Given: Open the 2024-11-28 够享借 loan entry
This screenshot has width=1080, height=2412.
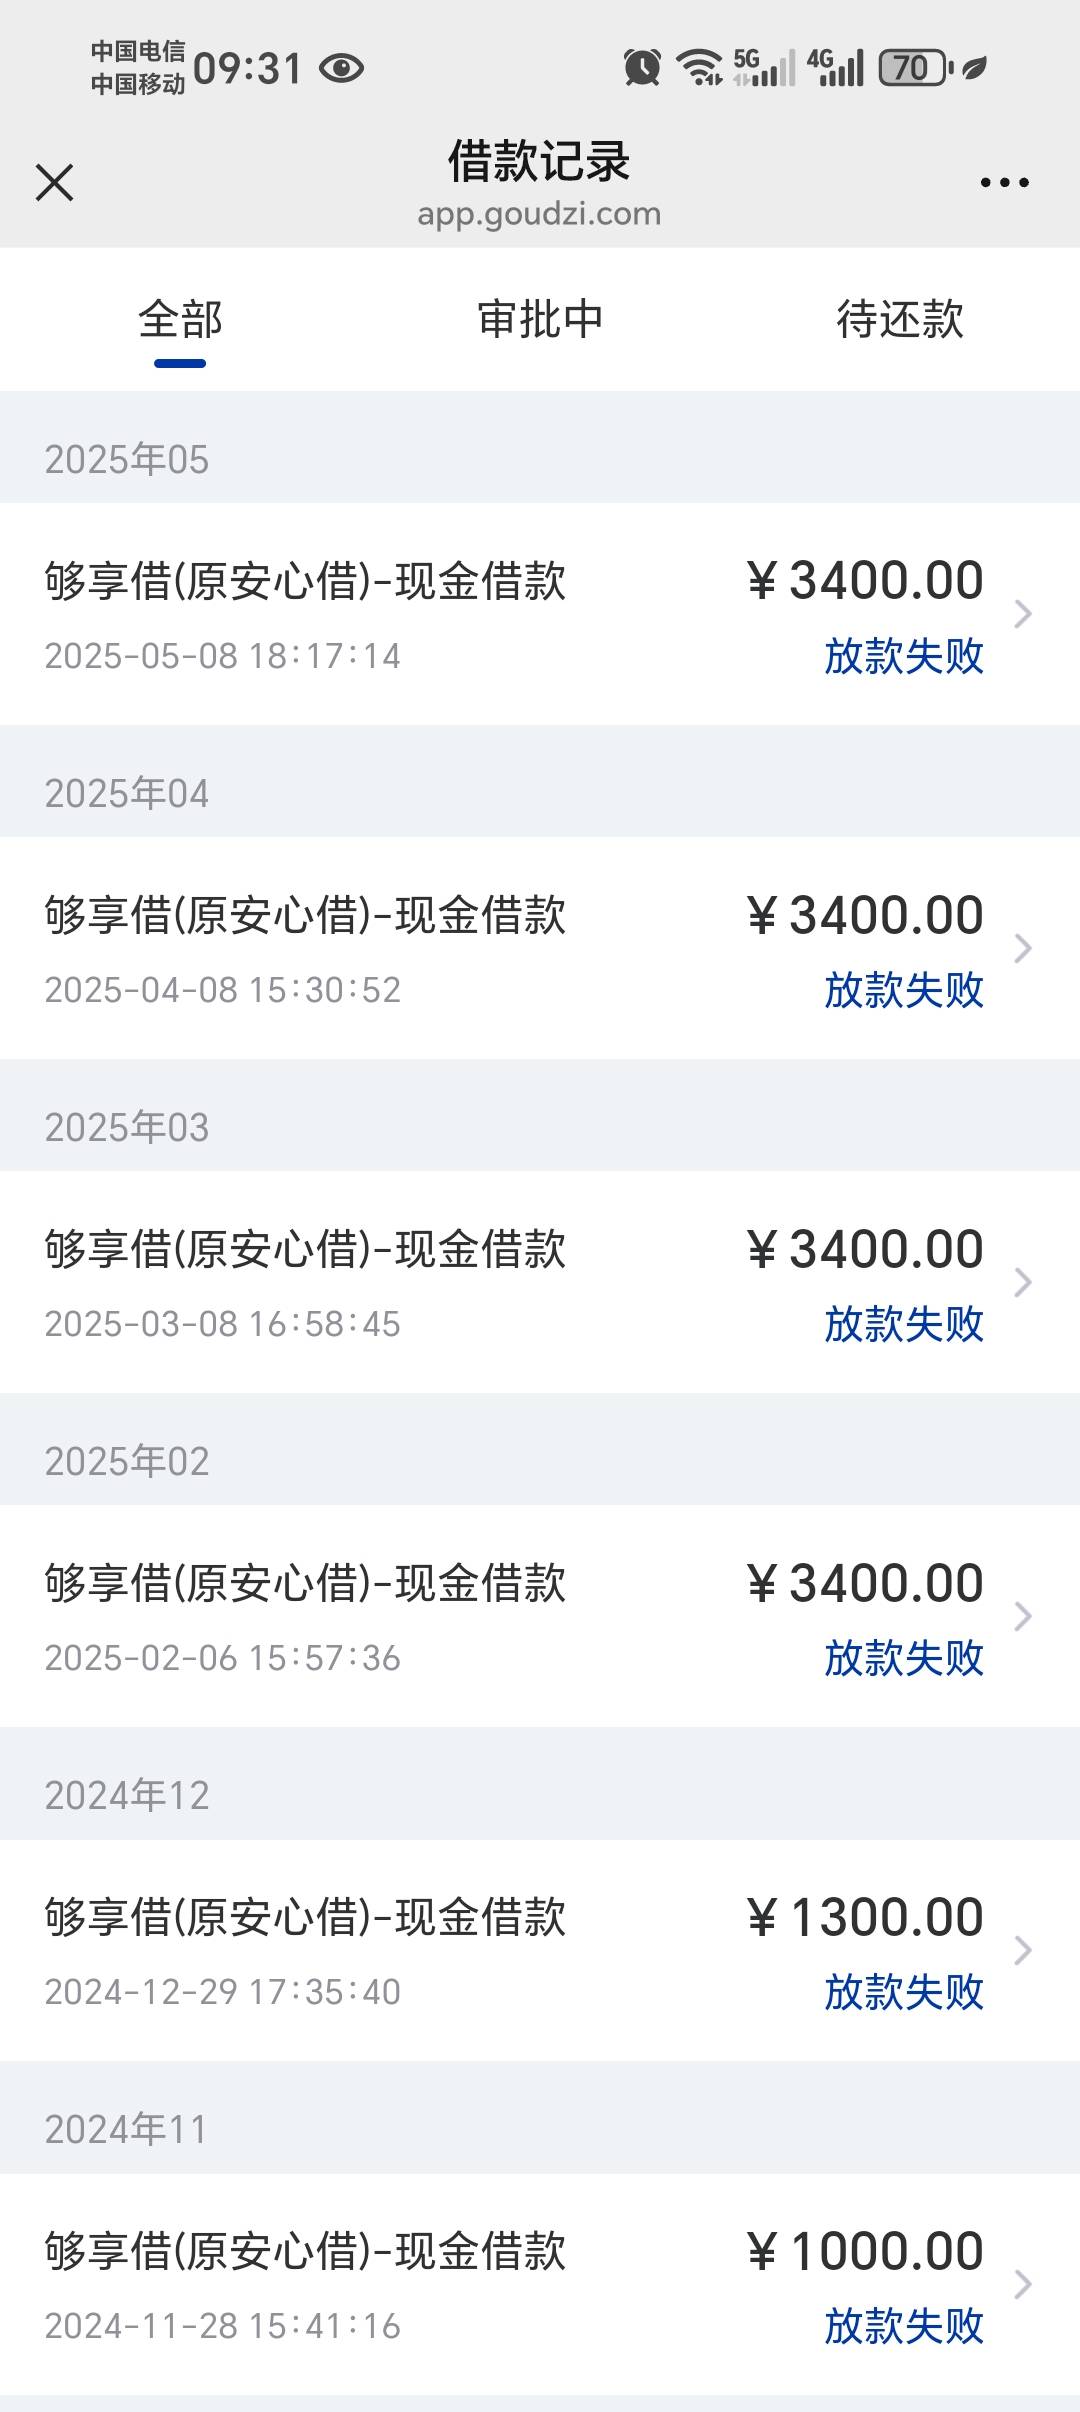Looking at the screenshot, I should 540,2284.
